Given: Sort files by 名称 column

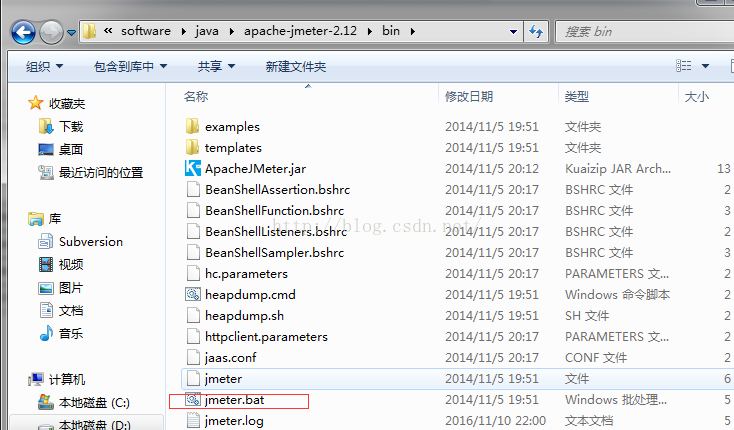Looking at the screenshot, I should tap(196, 96).
